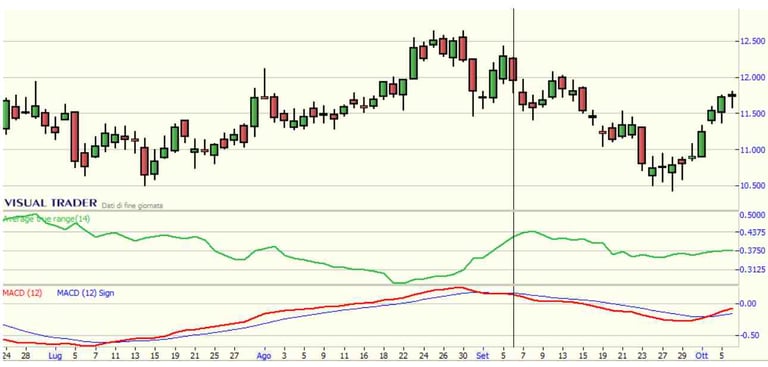Click the '22' date label on time axis
The width and height of the screenshot is (768, 367).
click(x=404, y=356)
